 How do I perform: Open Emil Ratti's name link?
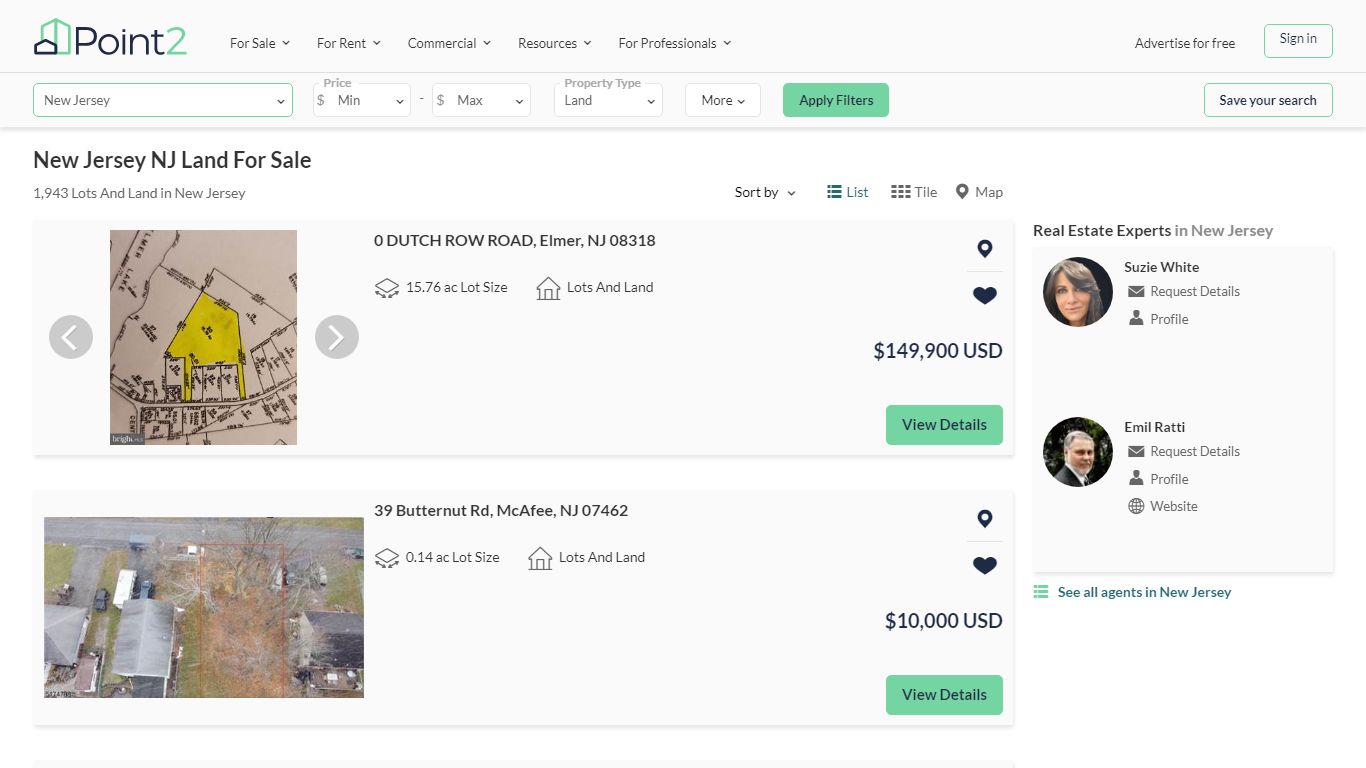(1154, 427)
